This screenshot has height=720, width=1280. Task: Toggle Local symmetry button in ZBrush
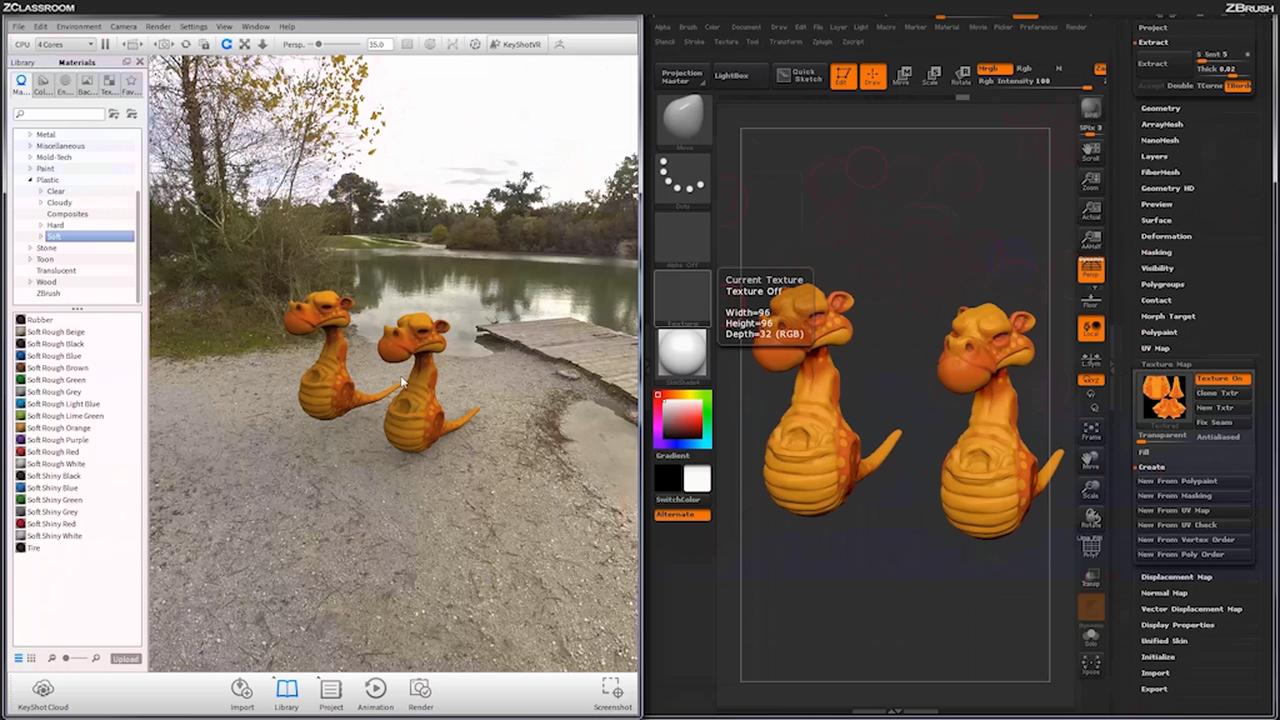pyautogui.click(x=1091, y=328)
